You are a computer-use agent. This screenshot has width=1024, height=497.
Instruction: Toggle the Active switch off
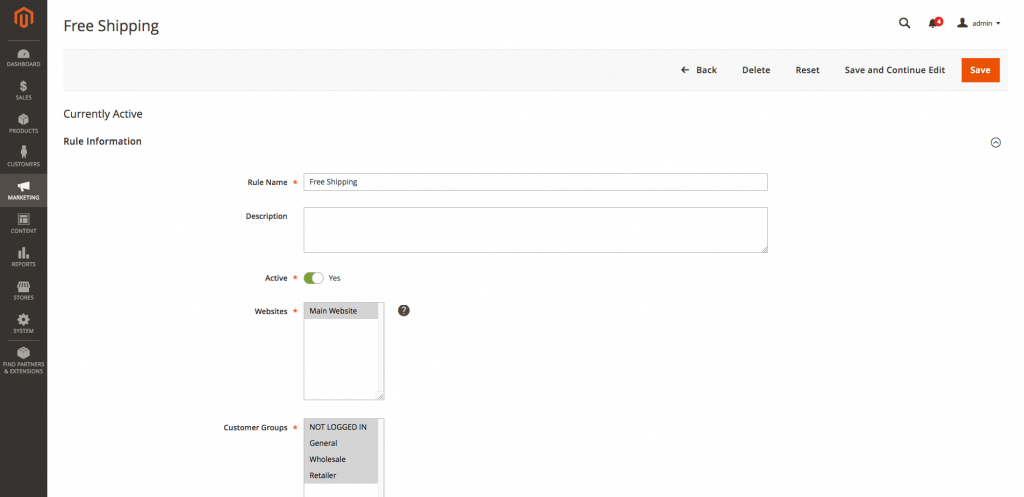(314, 278)
